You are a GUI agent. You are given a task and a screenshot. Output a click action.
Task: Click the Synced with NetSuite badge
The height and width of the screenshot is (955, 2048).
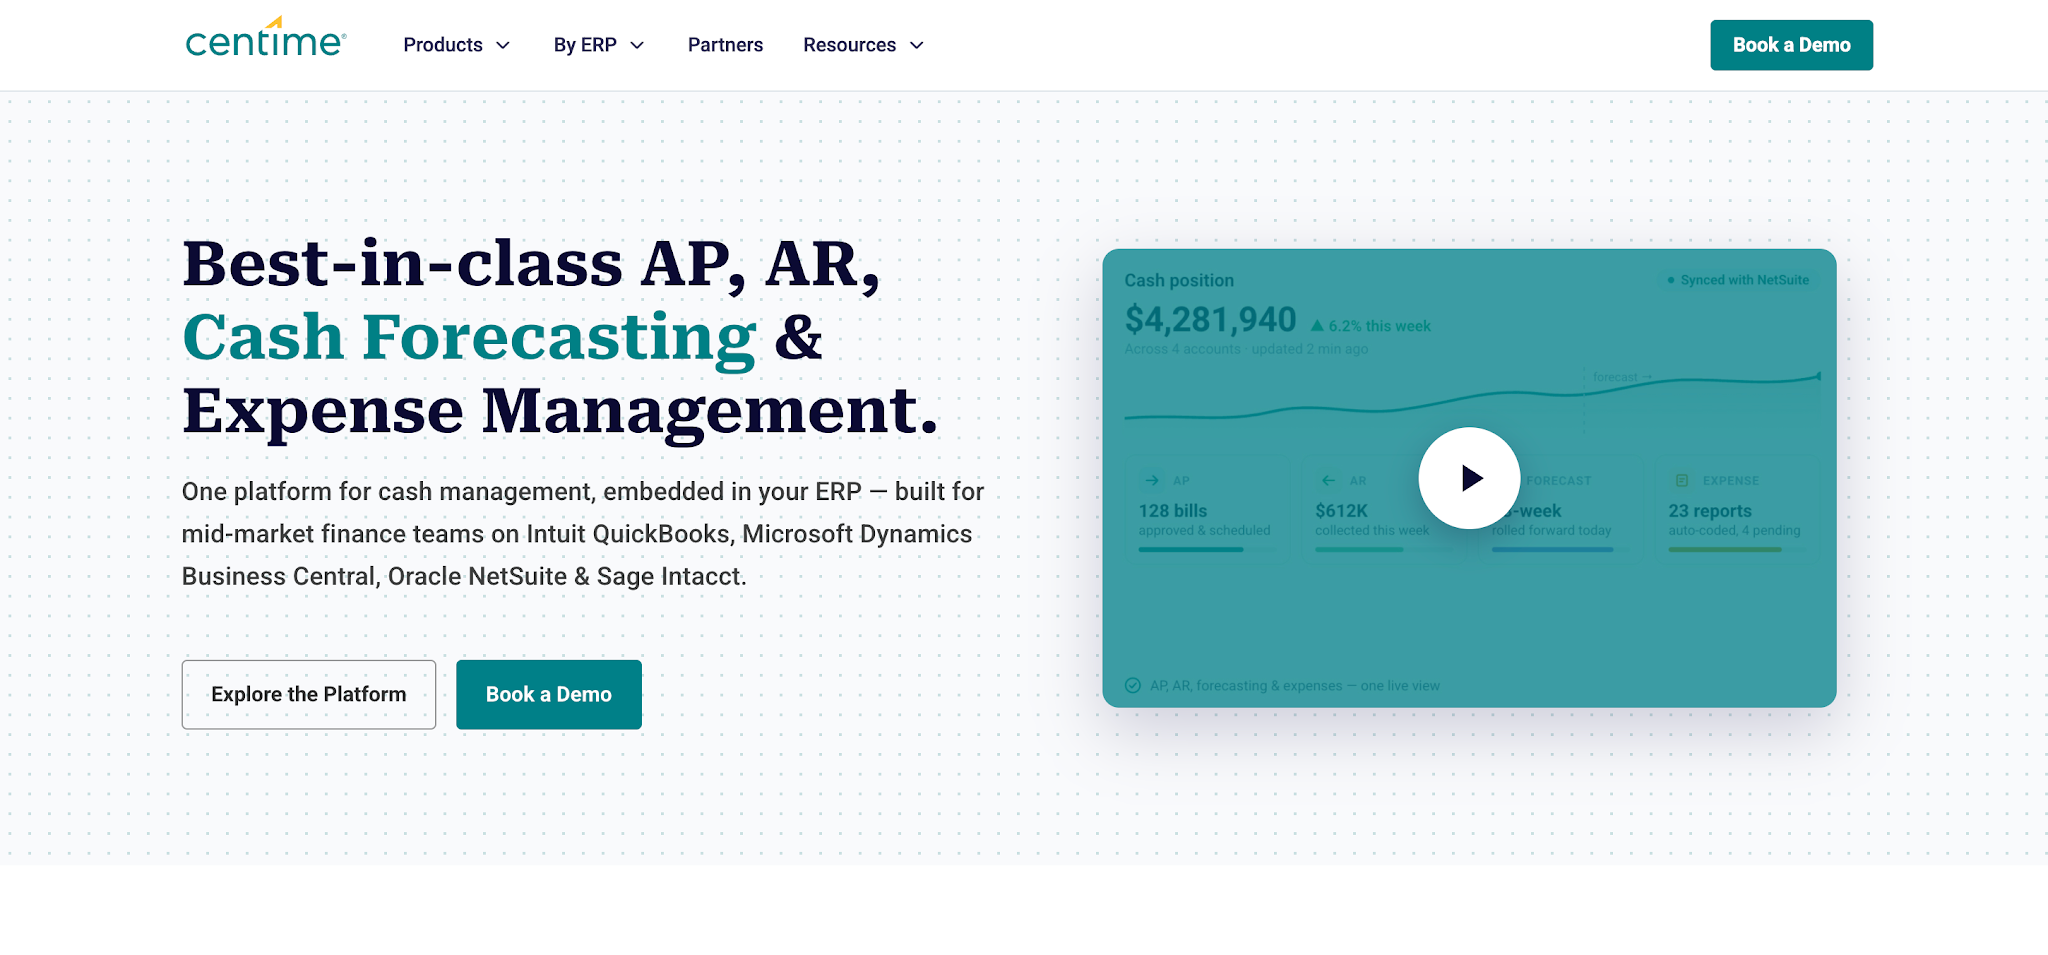(1738, 280)
